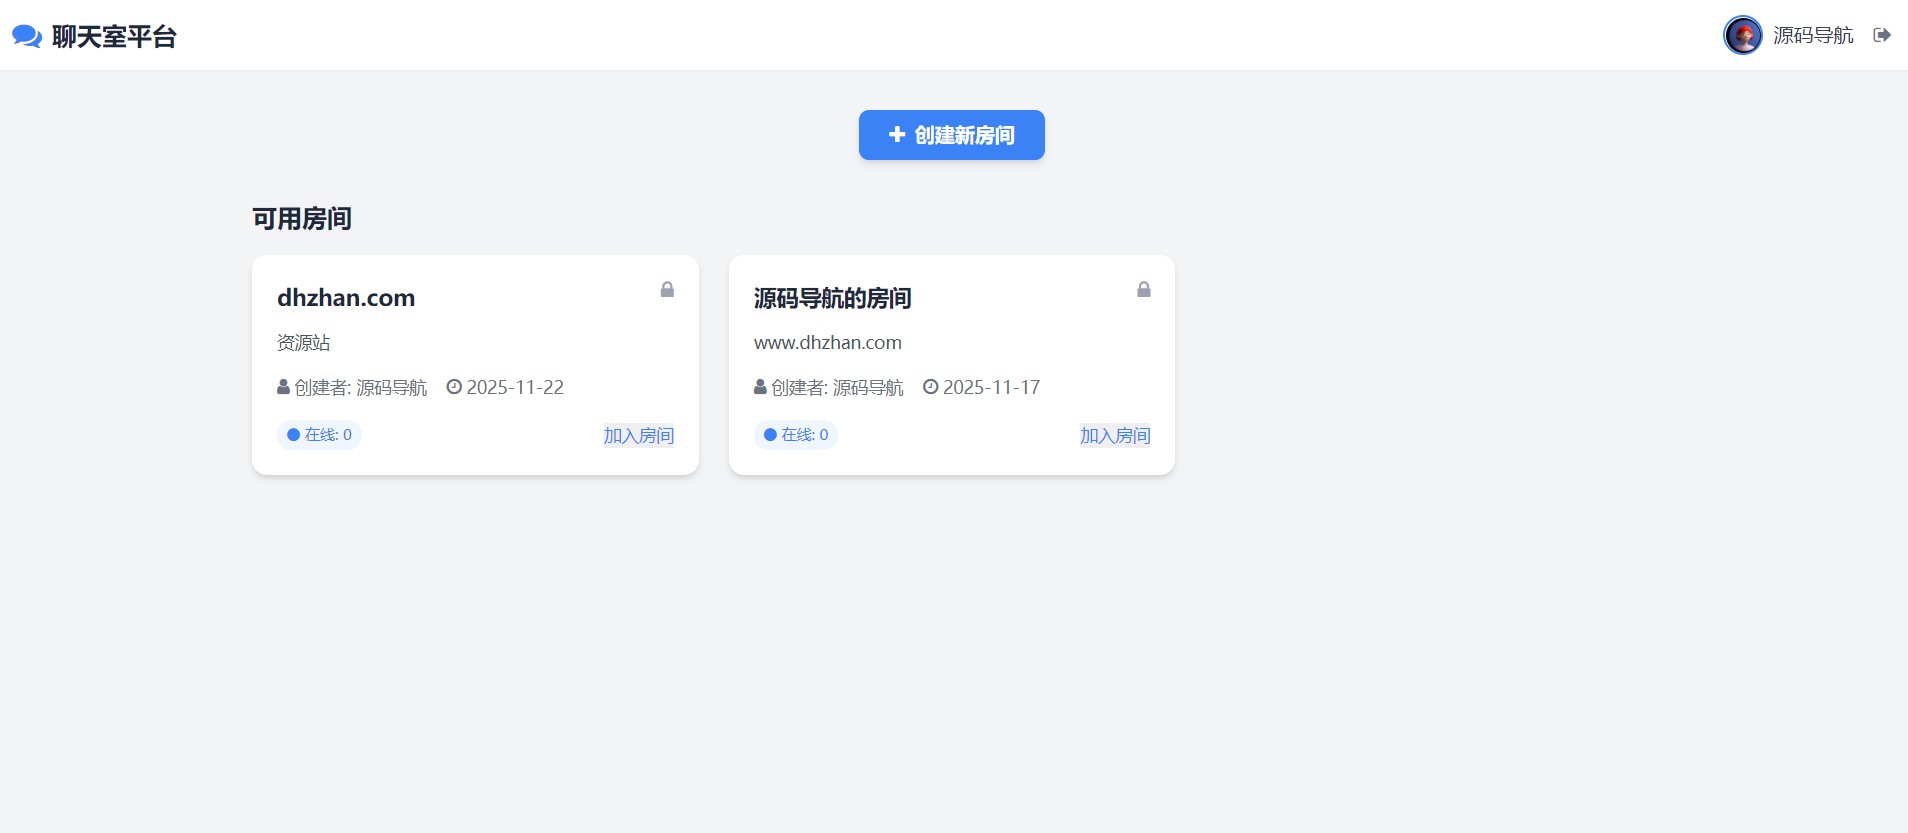Join 源码导航的房间 via 加入房间 link
The width and height of the screenshot is (1908, 833).
(x=1115, y=436)
